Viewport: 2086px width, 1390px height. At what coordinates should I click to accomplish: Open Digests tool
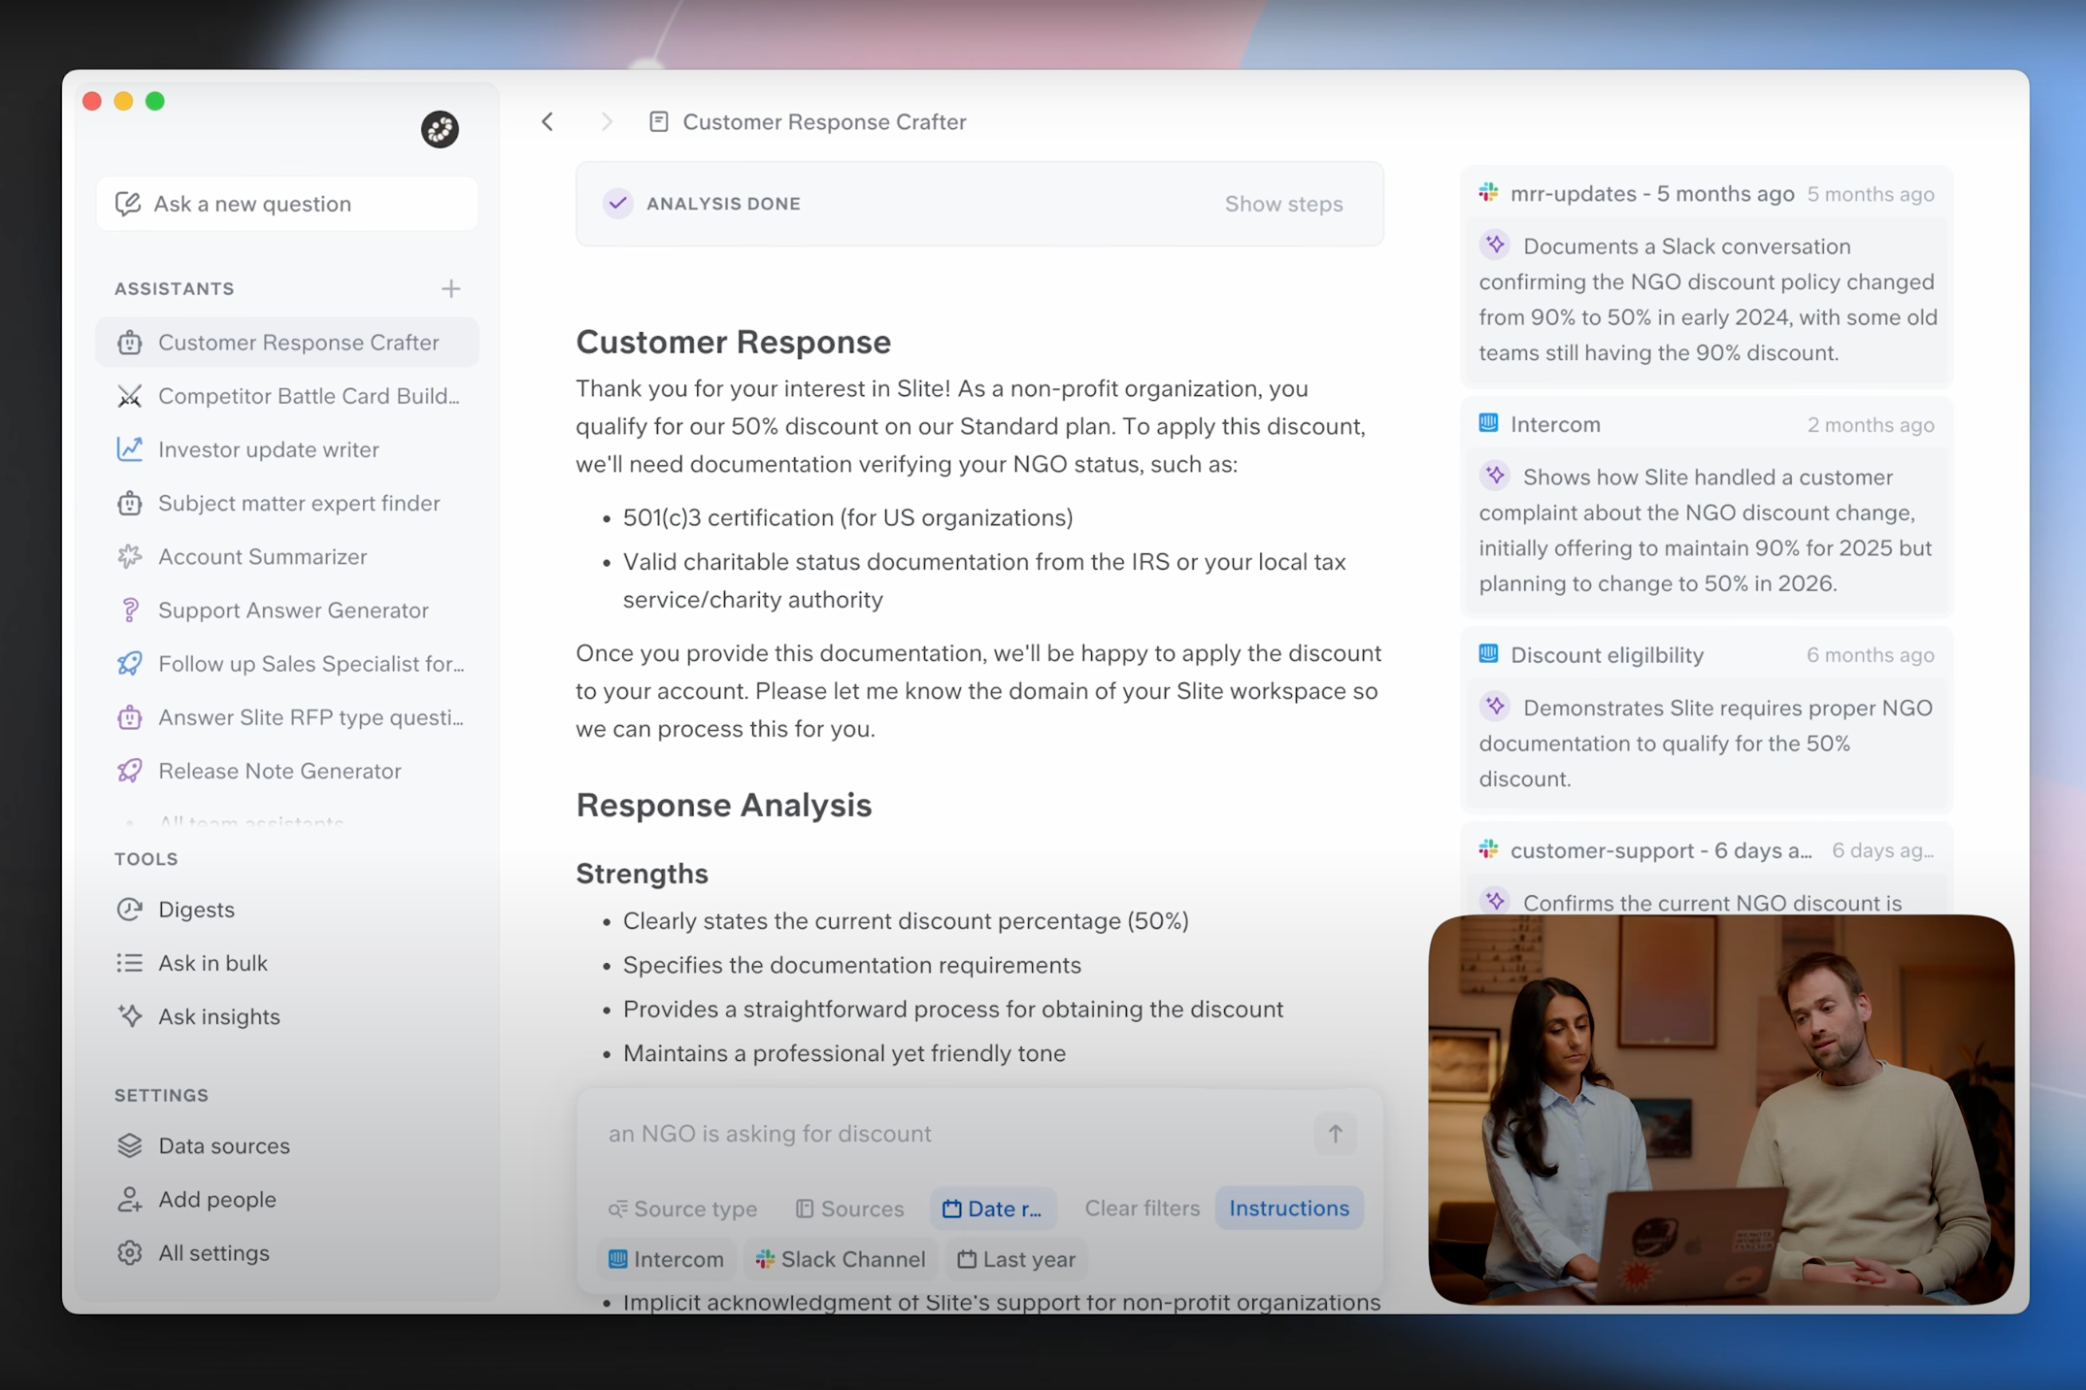(196, 909)
